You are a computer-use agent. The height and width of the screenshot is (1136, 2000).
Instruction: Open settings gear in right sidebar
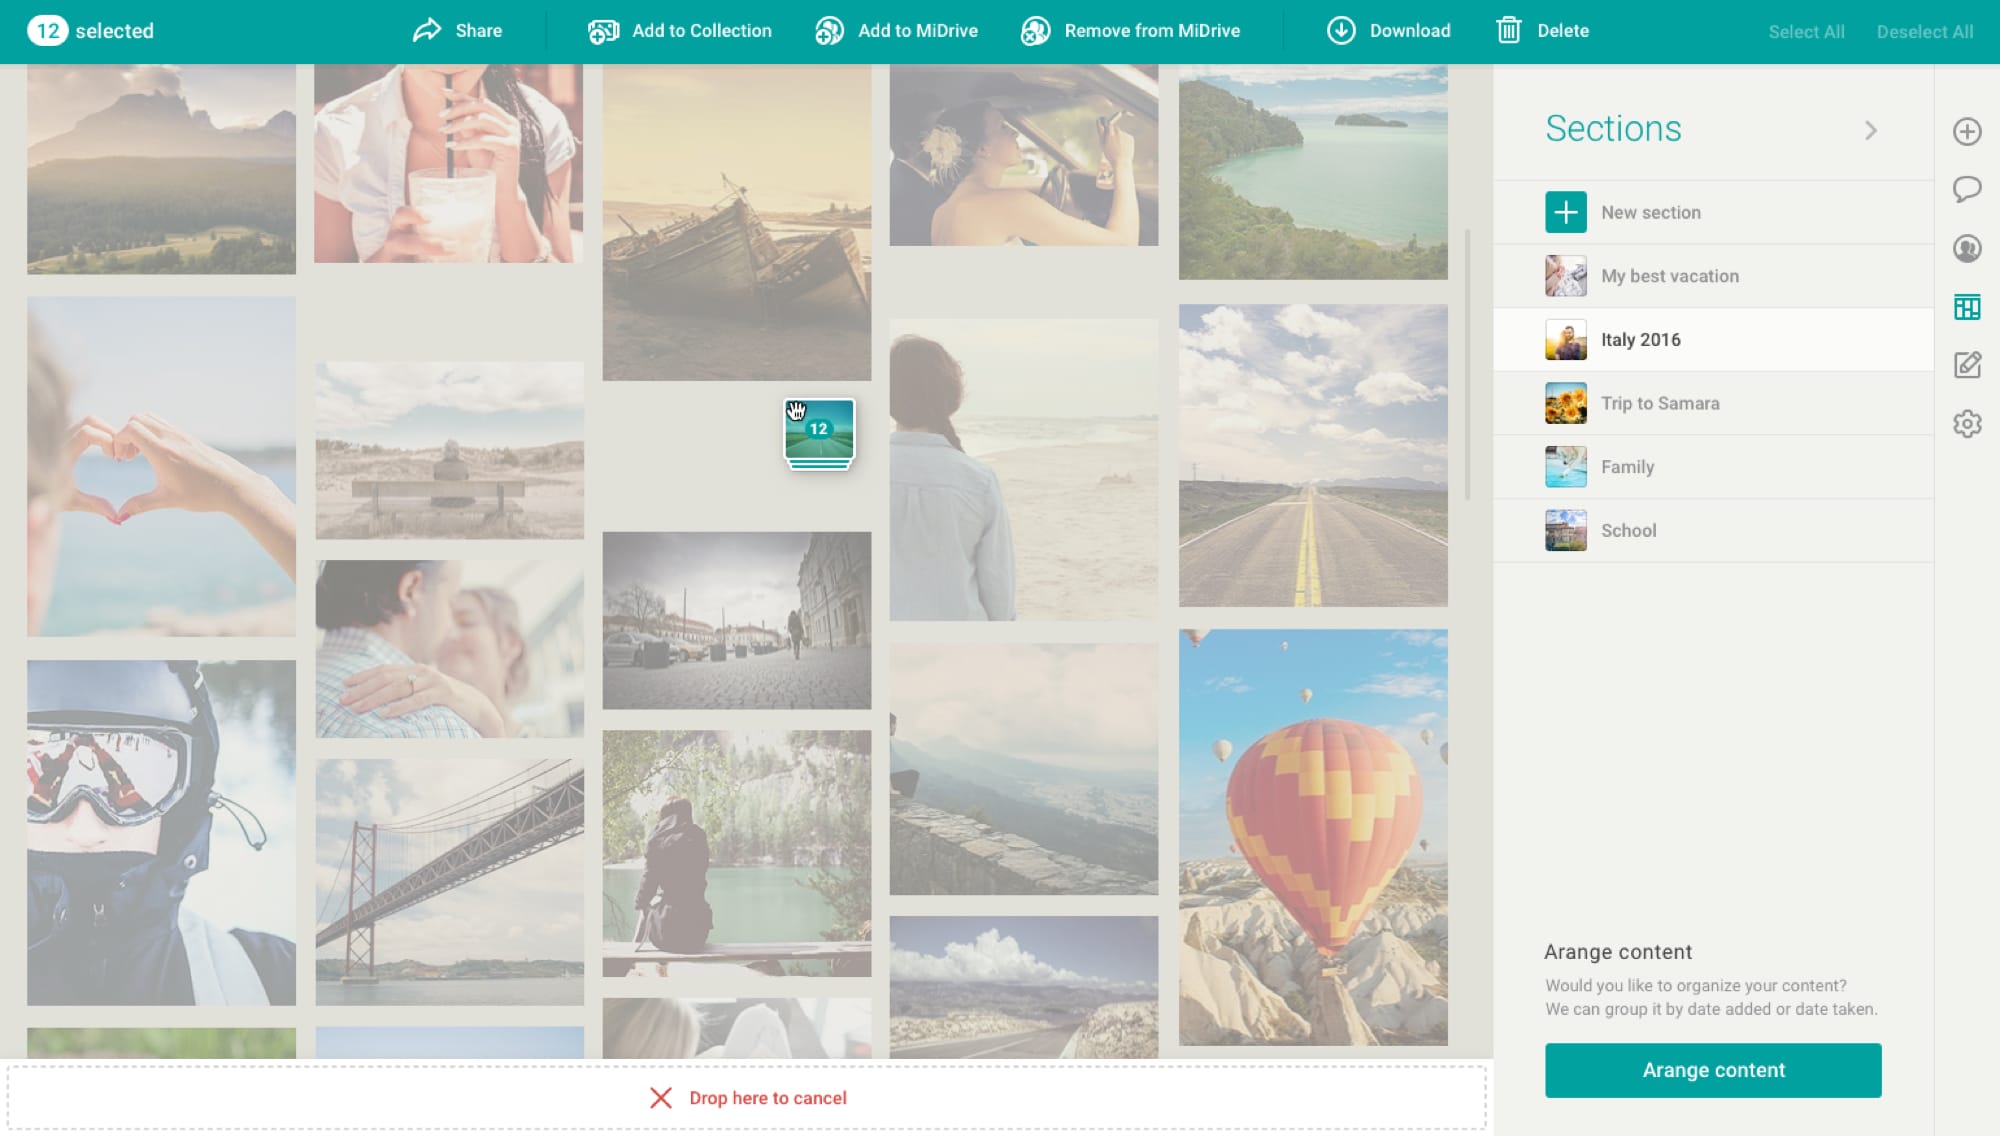1966,424
